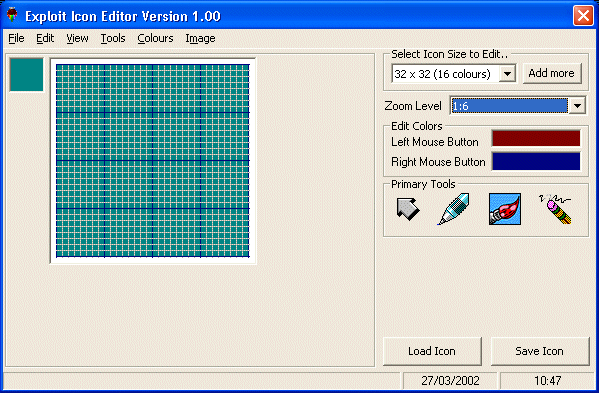
Task: Open the Tools menu
Action: click(x=113, y=38)
